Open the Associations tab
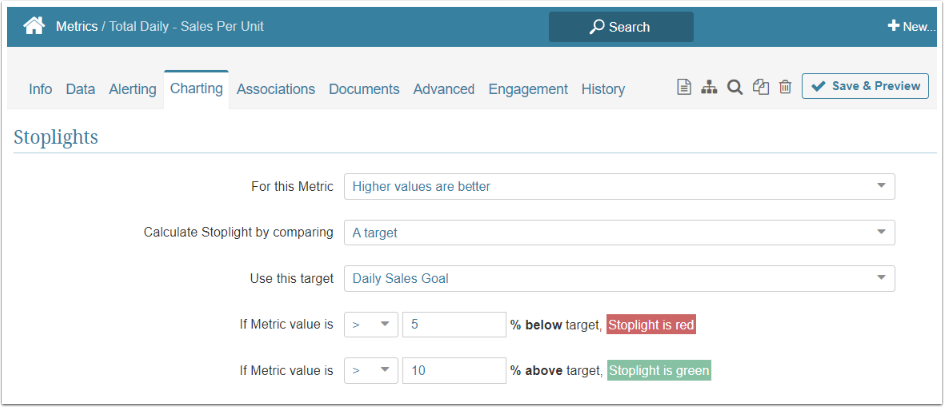The image size is (944, 407). pyautogui.click(x=276, y=89)
